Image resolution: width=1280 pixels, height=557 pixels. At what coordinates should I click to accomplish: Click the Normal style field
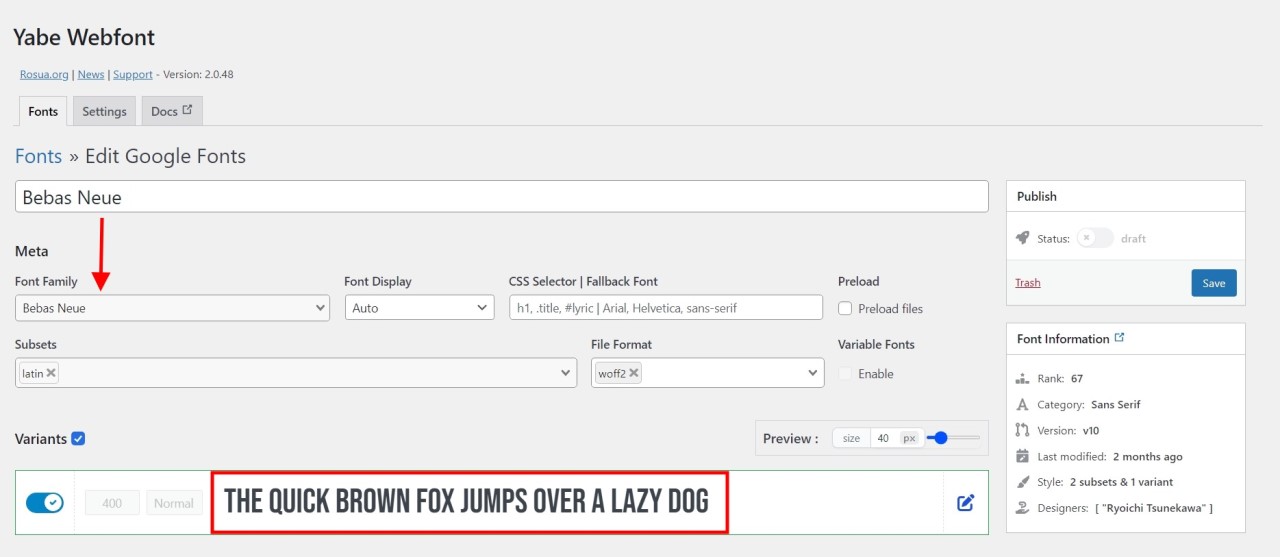click(x=173, y=503)
